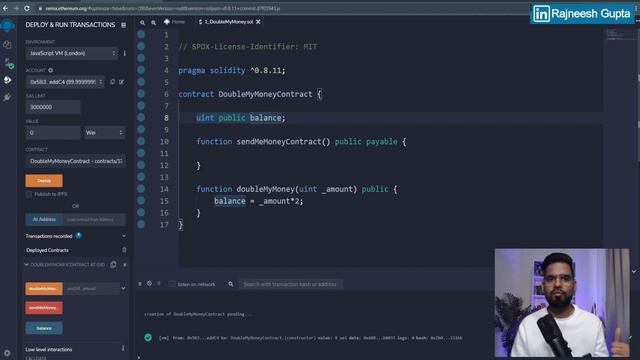Open the Contract selection dropdown
Viewport: 640px width, 360px height.
pyautogui.click(x=76, y=161)
